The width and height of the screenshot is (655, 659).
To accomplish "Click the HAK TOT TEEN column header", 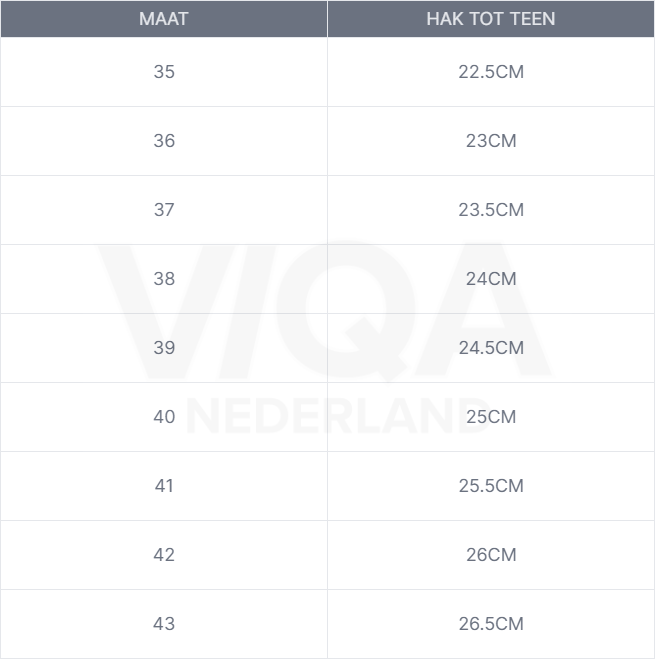I will [x=491, y=19].
